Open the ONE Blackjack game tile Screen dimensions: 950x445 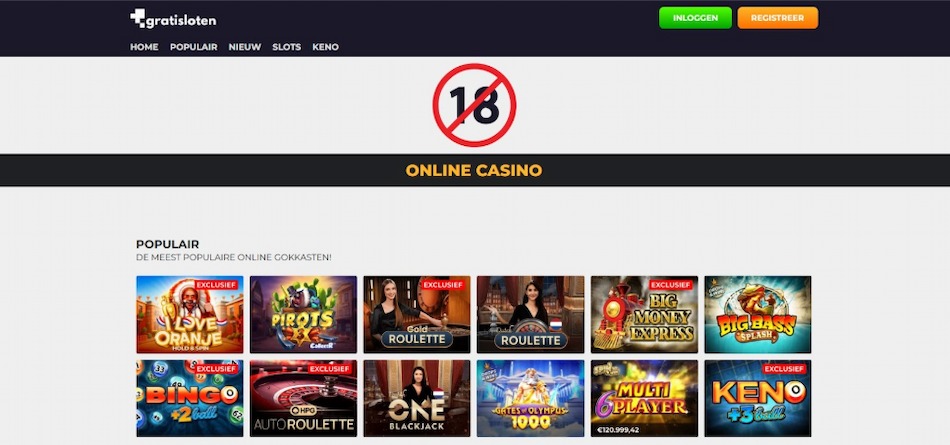click(417, 398)
